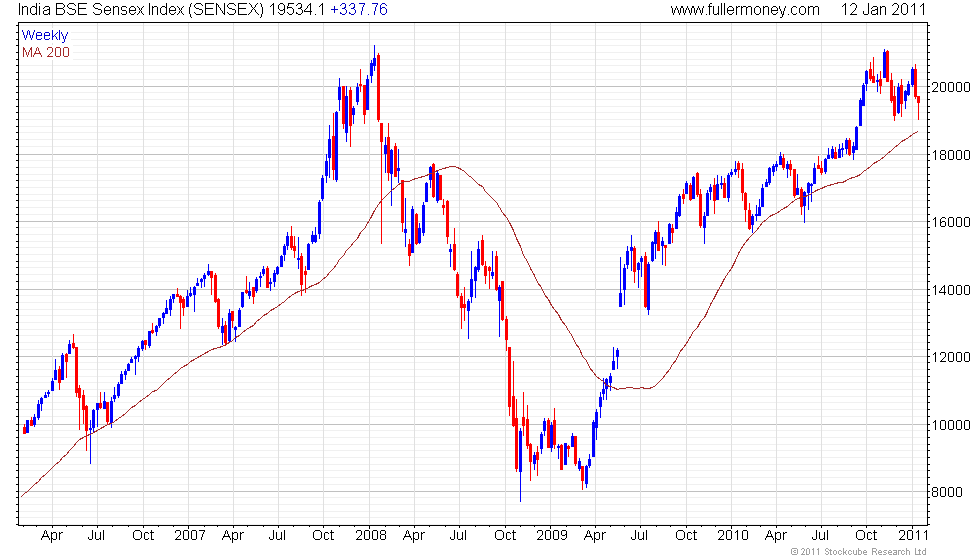This screenshot has width=980, height=560.
Task: Click the '18000' y-axis label
Action: 951,155
